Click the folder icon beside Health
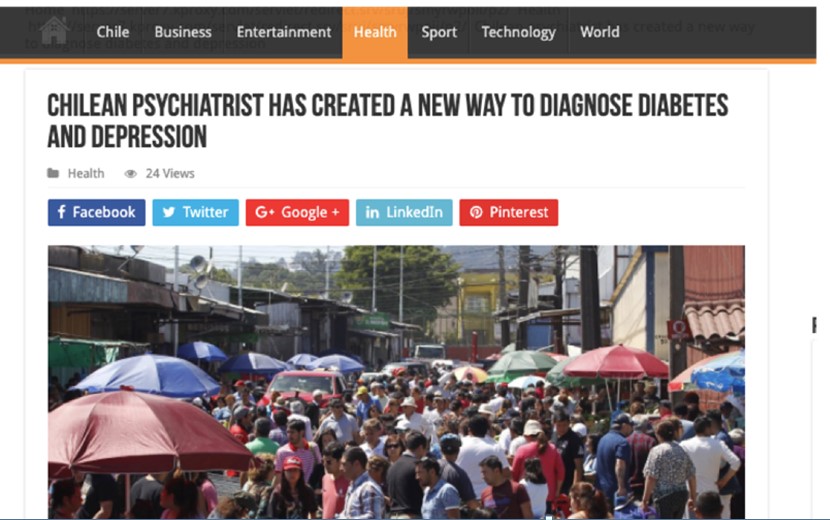Viewport: 830px width, 520px height. [53, 173]
